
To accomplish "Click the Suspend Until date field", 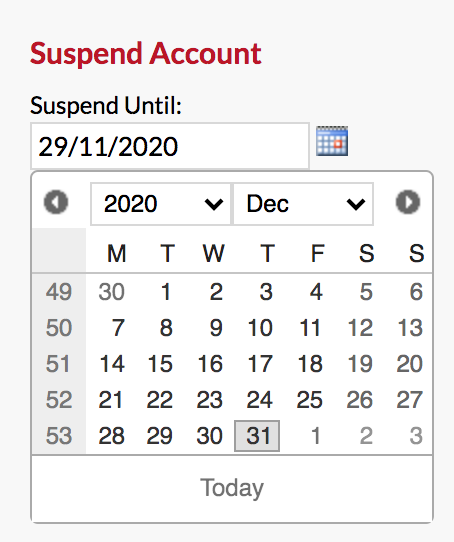I will (170, 146).
